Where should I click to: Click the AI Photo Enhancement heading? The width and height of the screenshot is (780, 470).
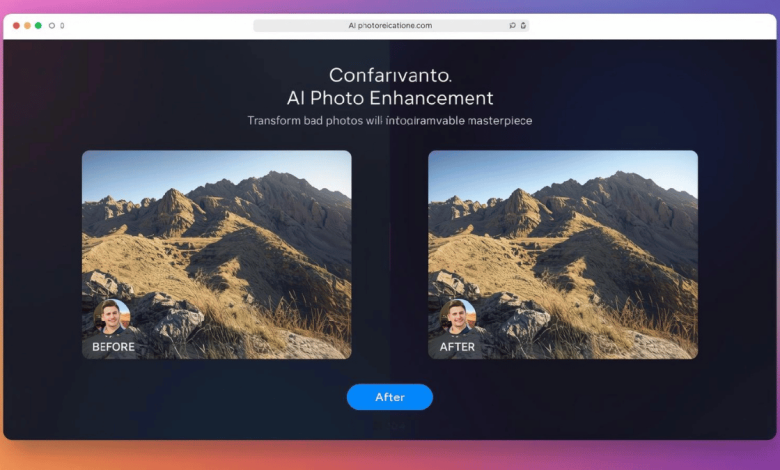(x=390, y=98)
